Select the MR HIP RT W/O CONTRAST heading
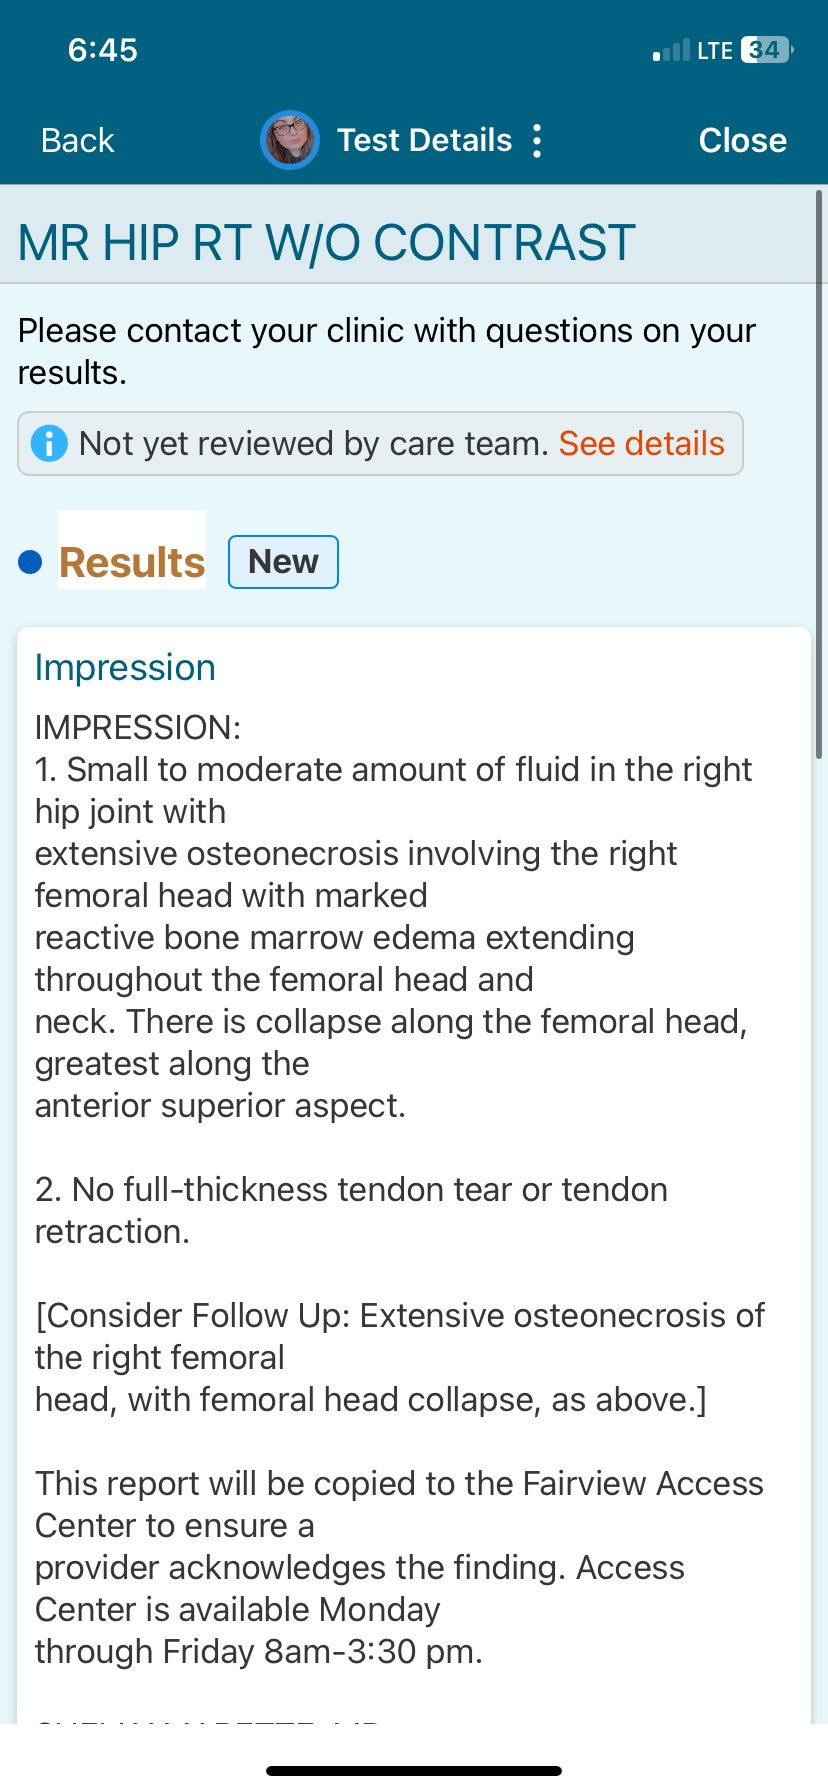This screenshot has width=828, height=1792. (x=327, y=243)
